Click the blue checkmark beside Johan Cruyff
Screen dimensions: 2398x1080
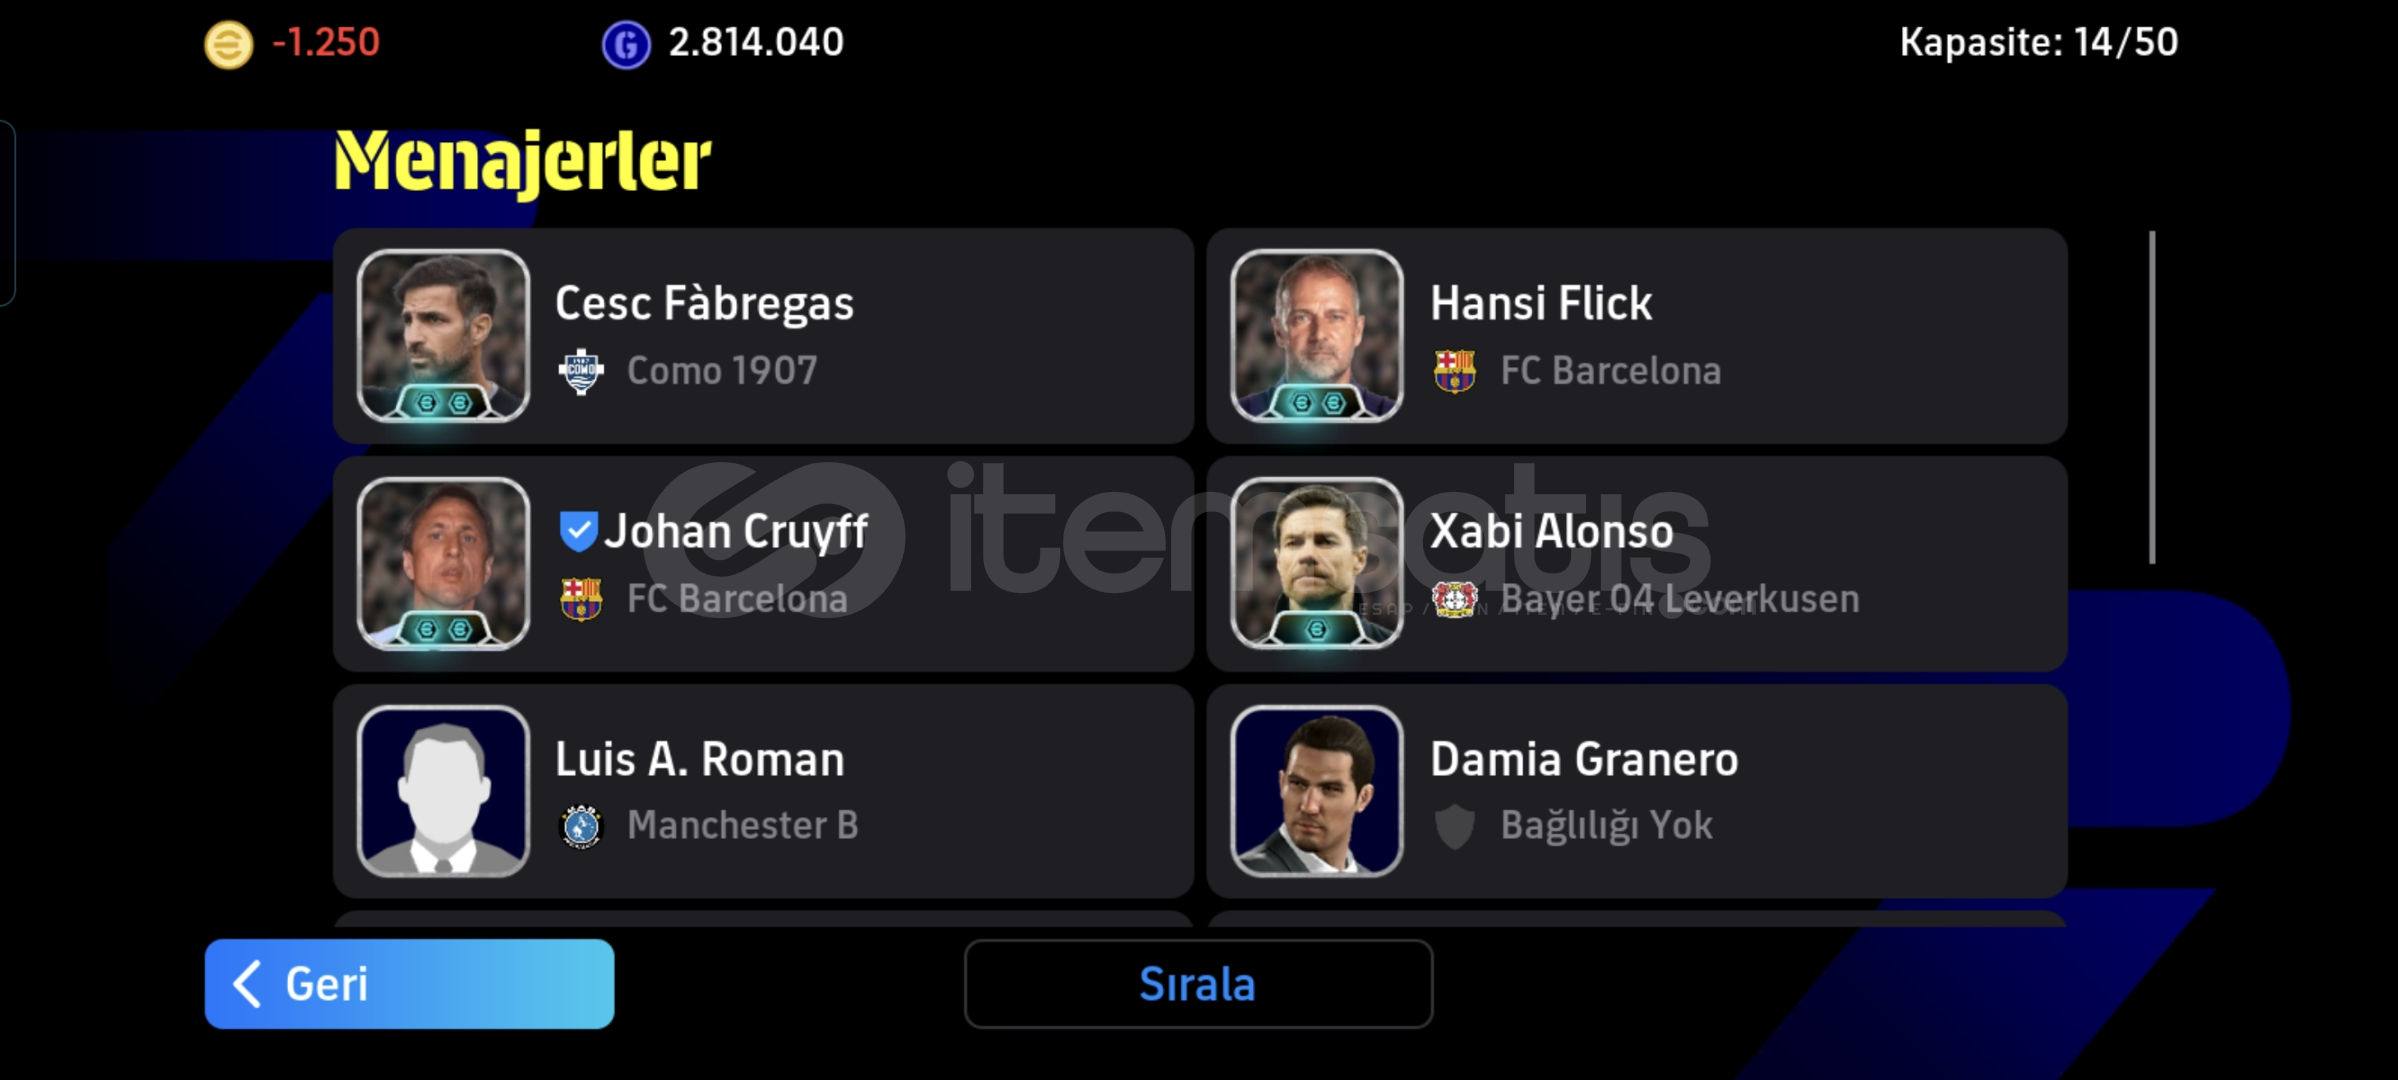coord(578,531)
